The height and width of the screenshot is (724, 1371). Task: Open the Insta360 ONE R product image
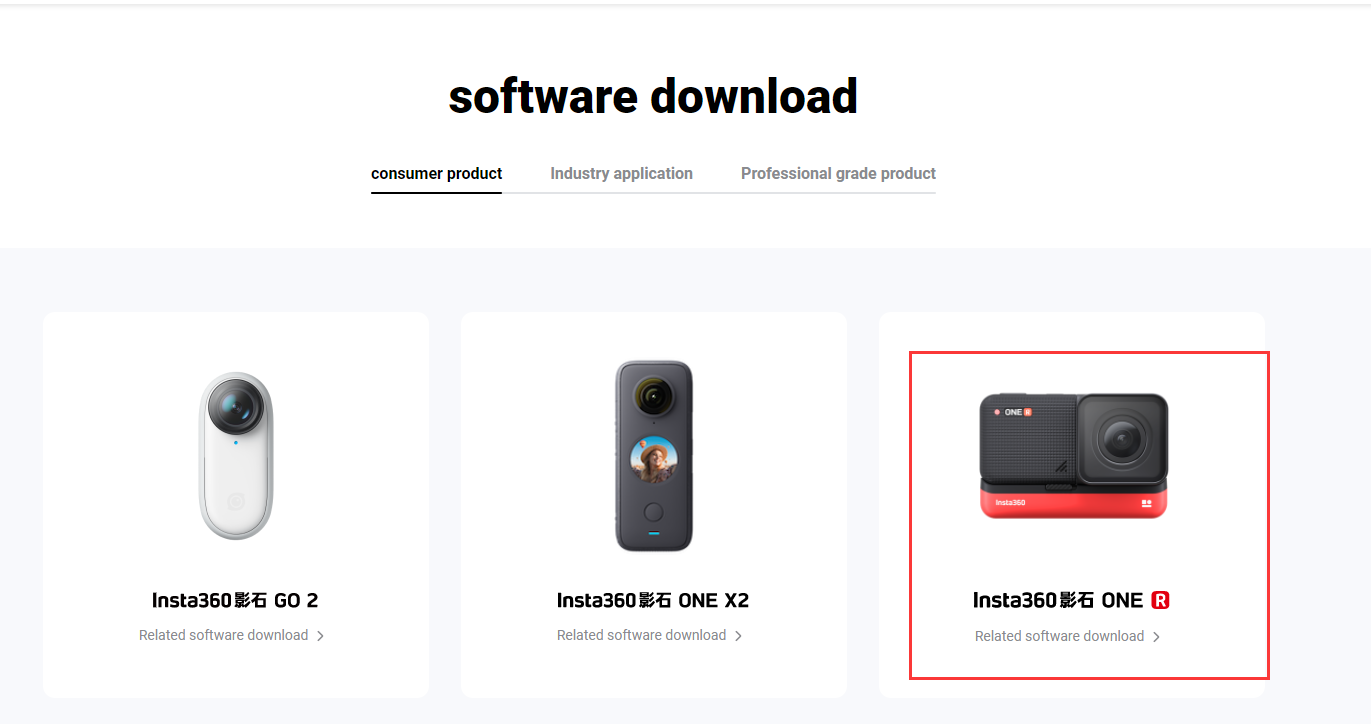[1073, 455]
